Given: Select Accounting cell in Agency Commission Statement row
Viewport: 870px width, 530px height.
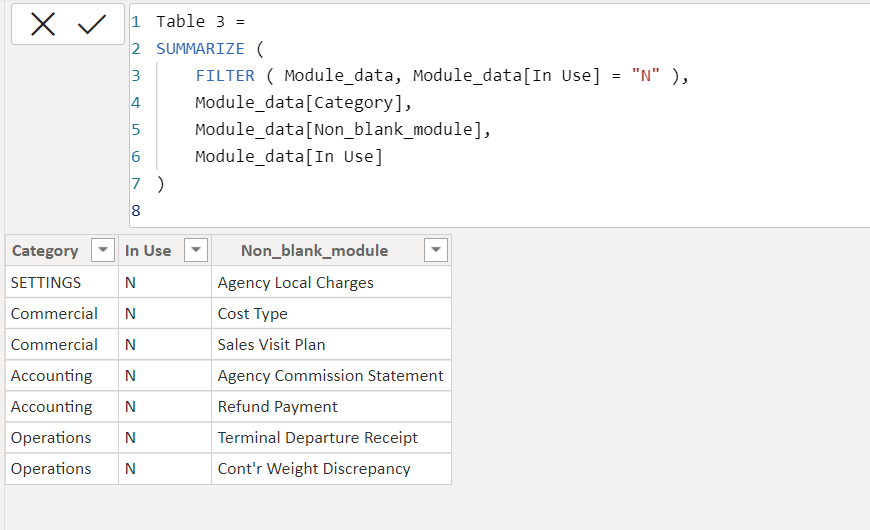Looking at the screenshot, I should (62, 376).
